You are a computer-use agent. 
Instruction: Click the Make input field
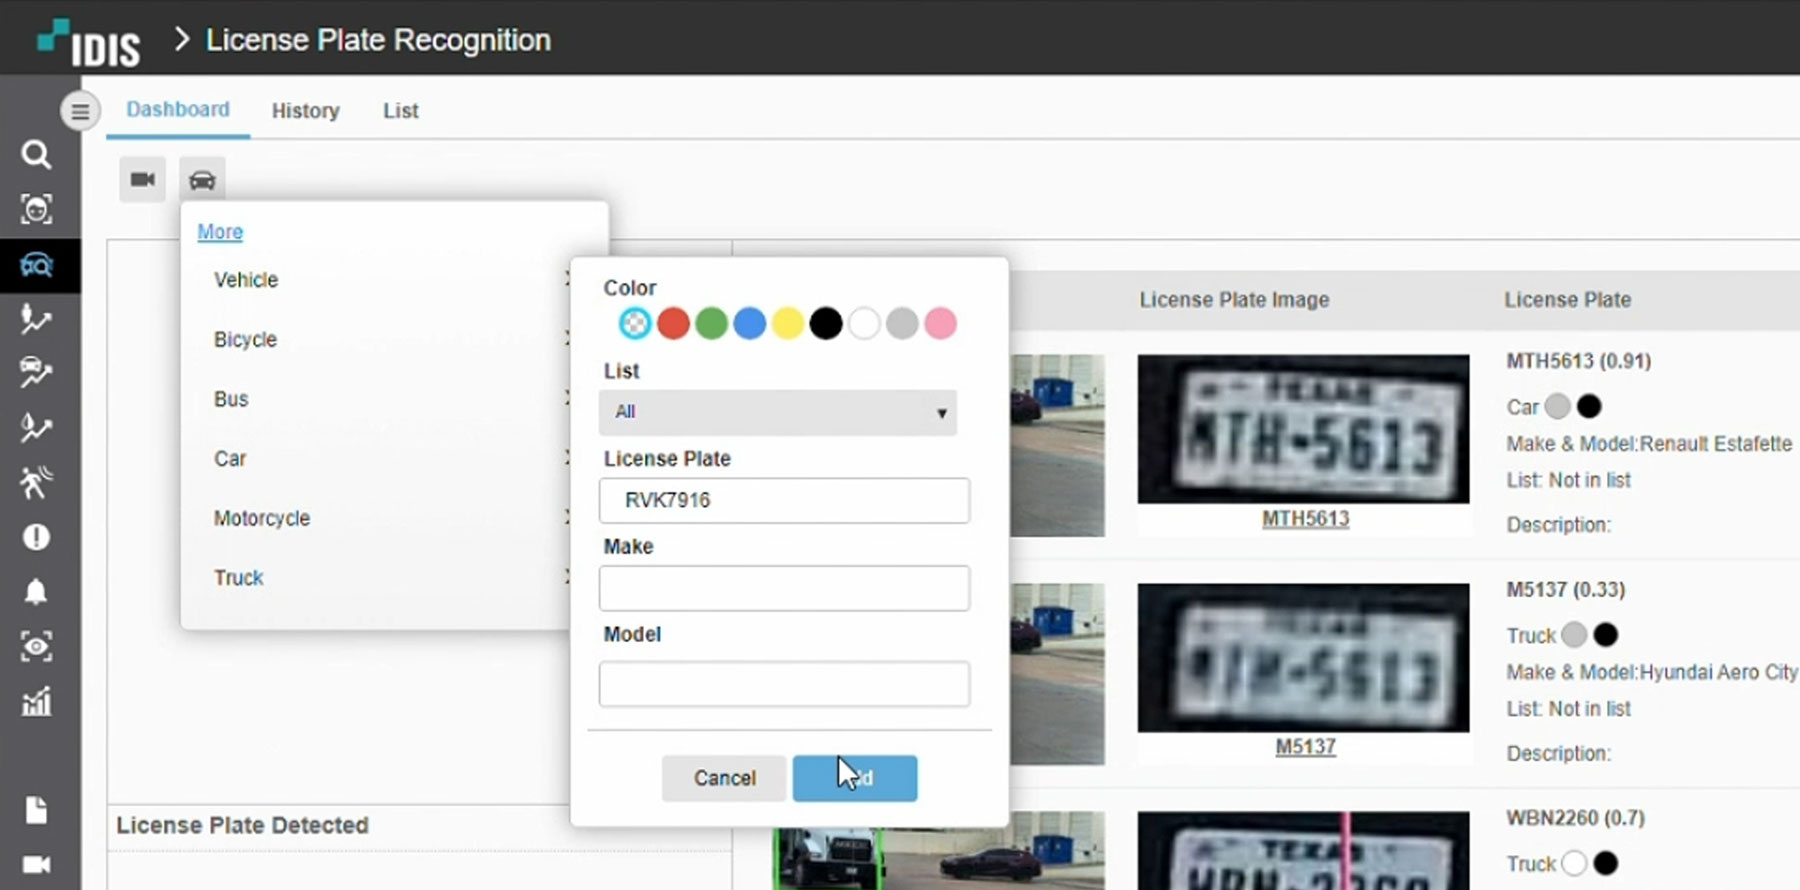pos(784,588)
